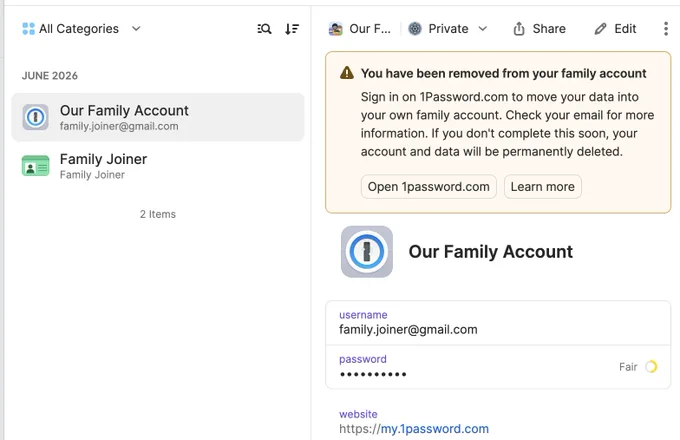
Task: Click the concealed password field
Action: [498, 367]
